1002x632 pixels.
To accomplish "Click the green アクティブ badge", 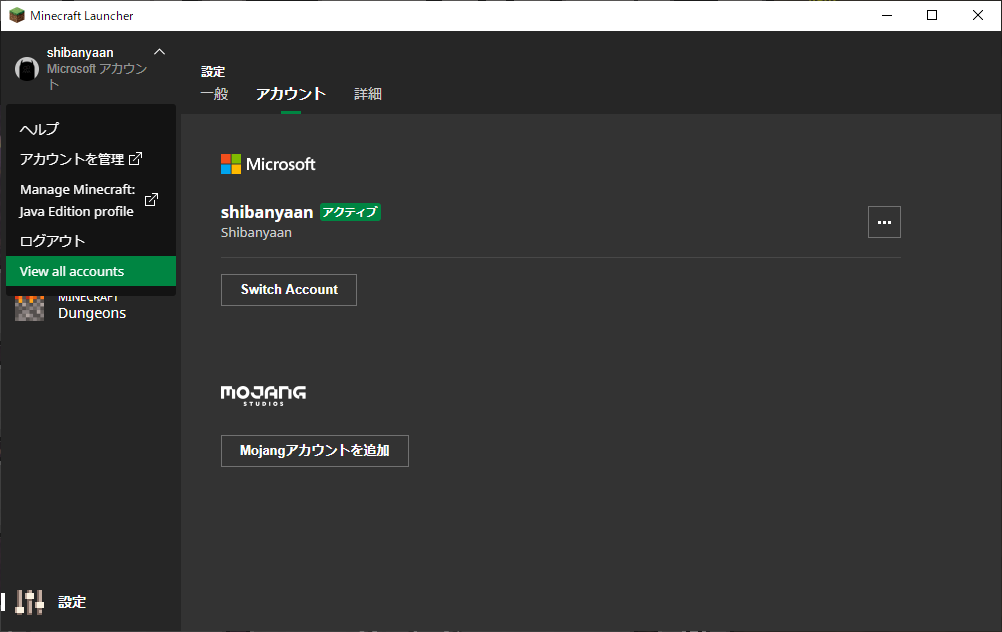I will tap(350, 212).
